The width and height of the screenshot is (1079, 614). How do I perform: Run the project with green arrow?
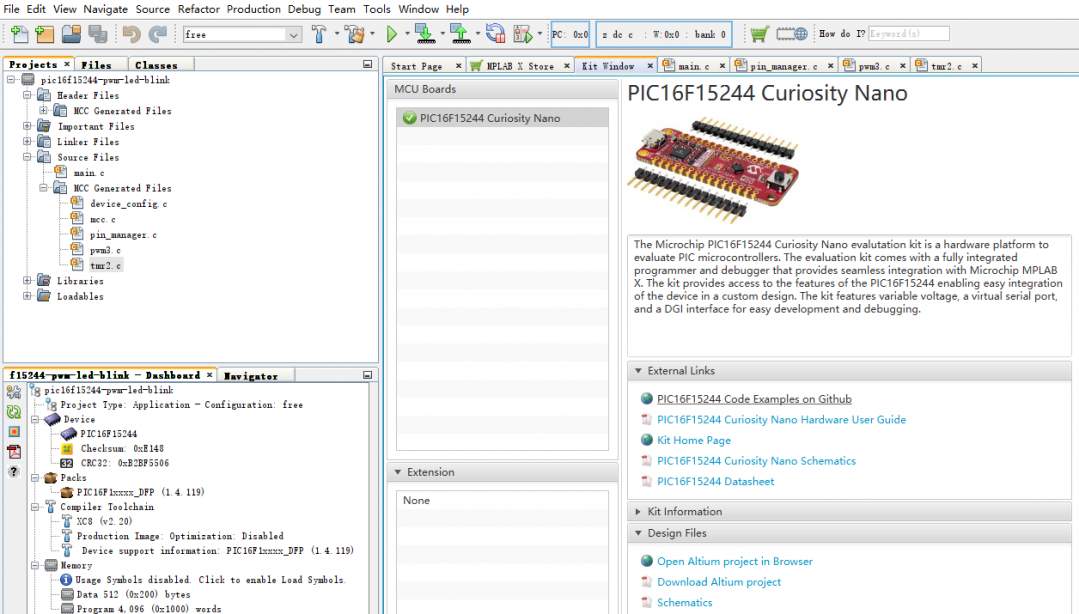coord(392,35)
